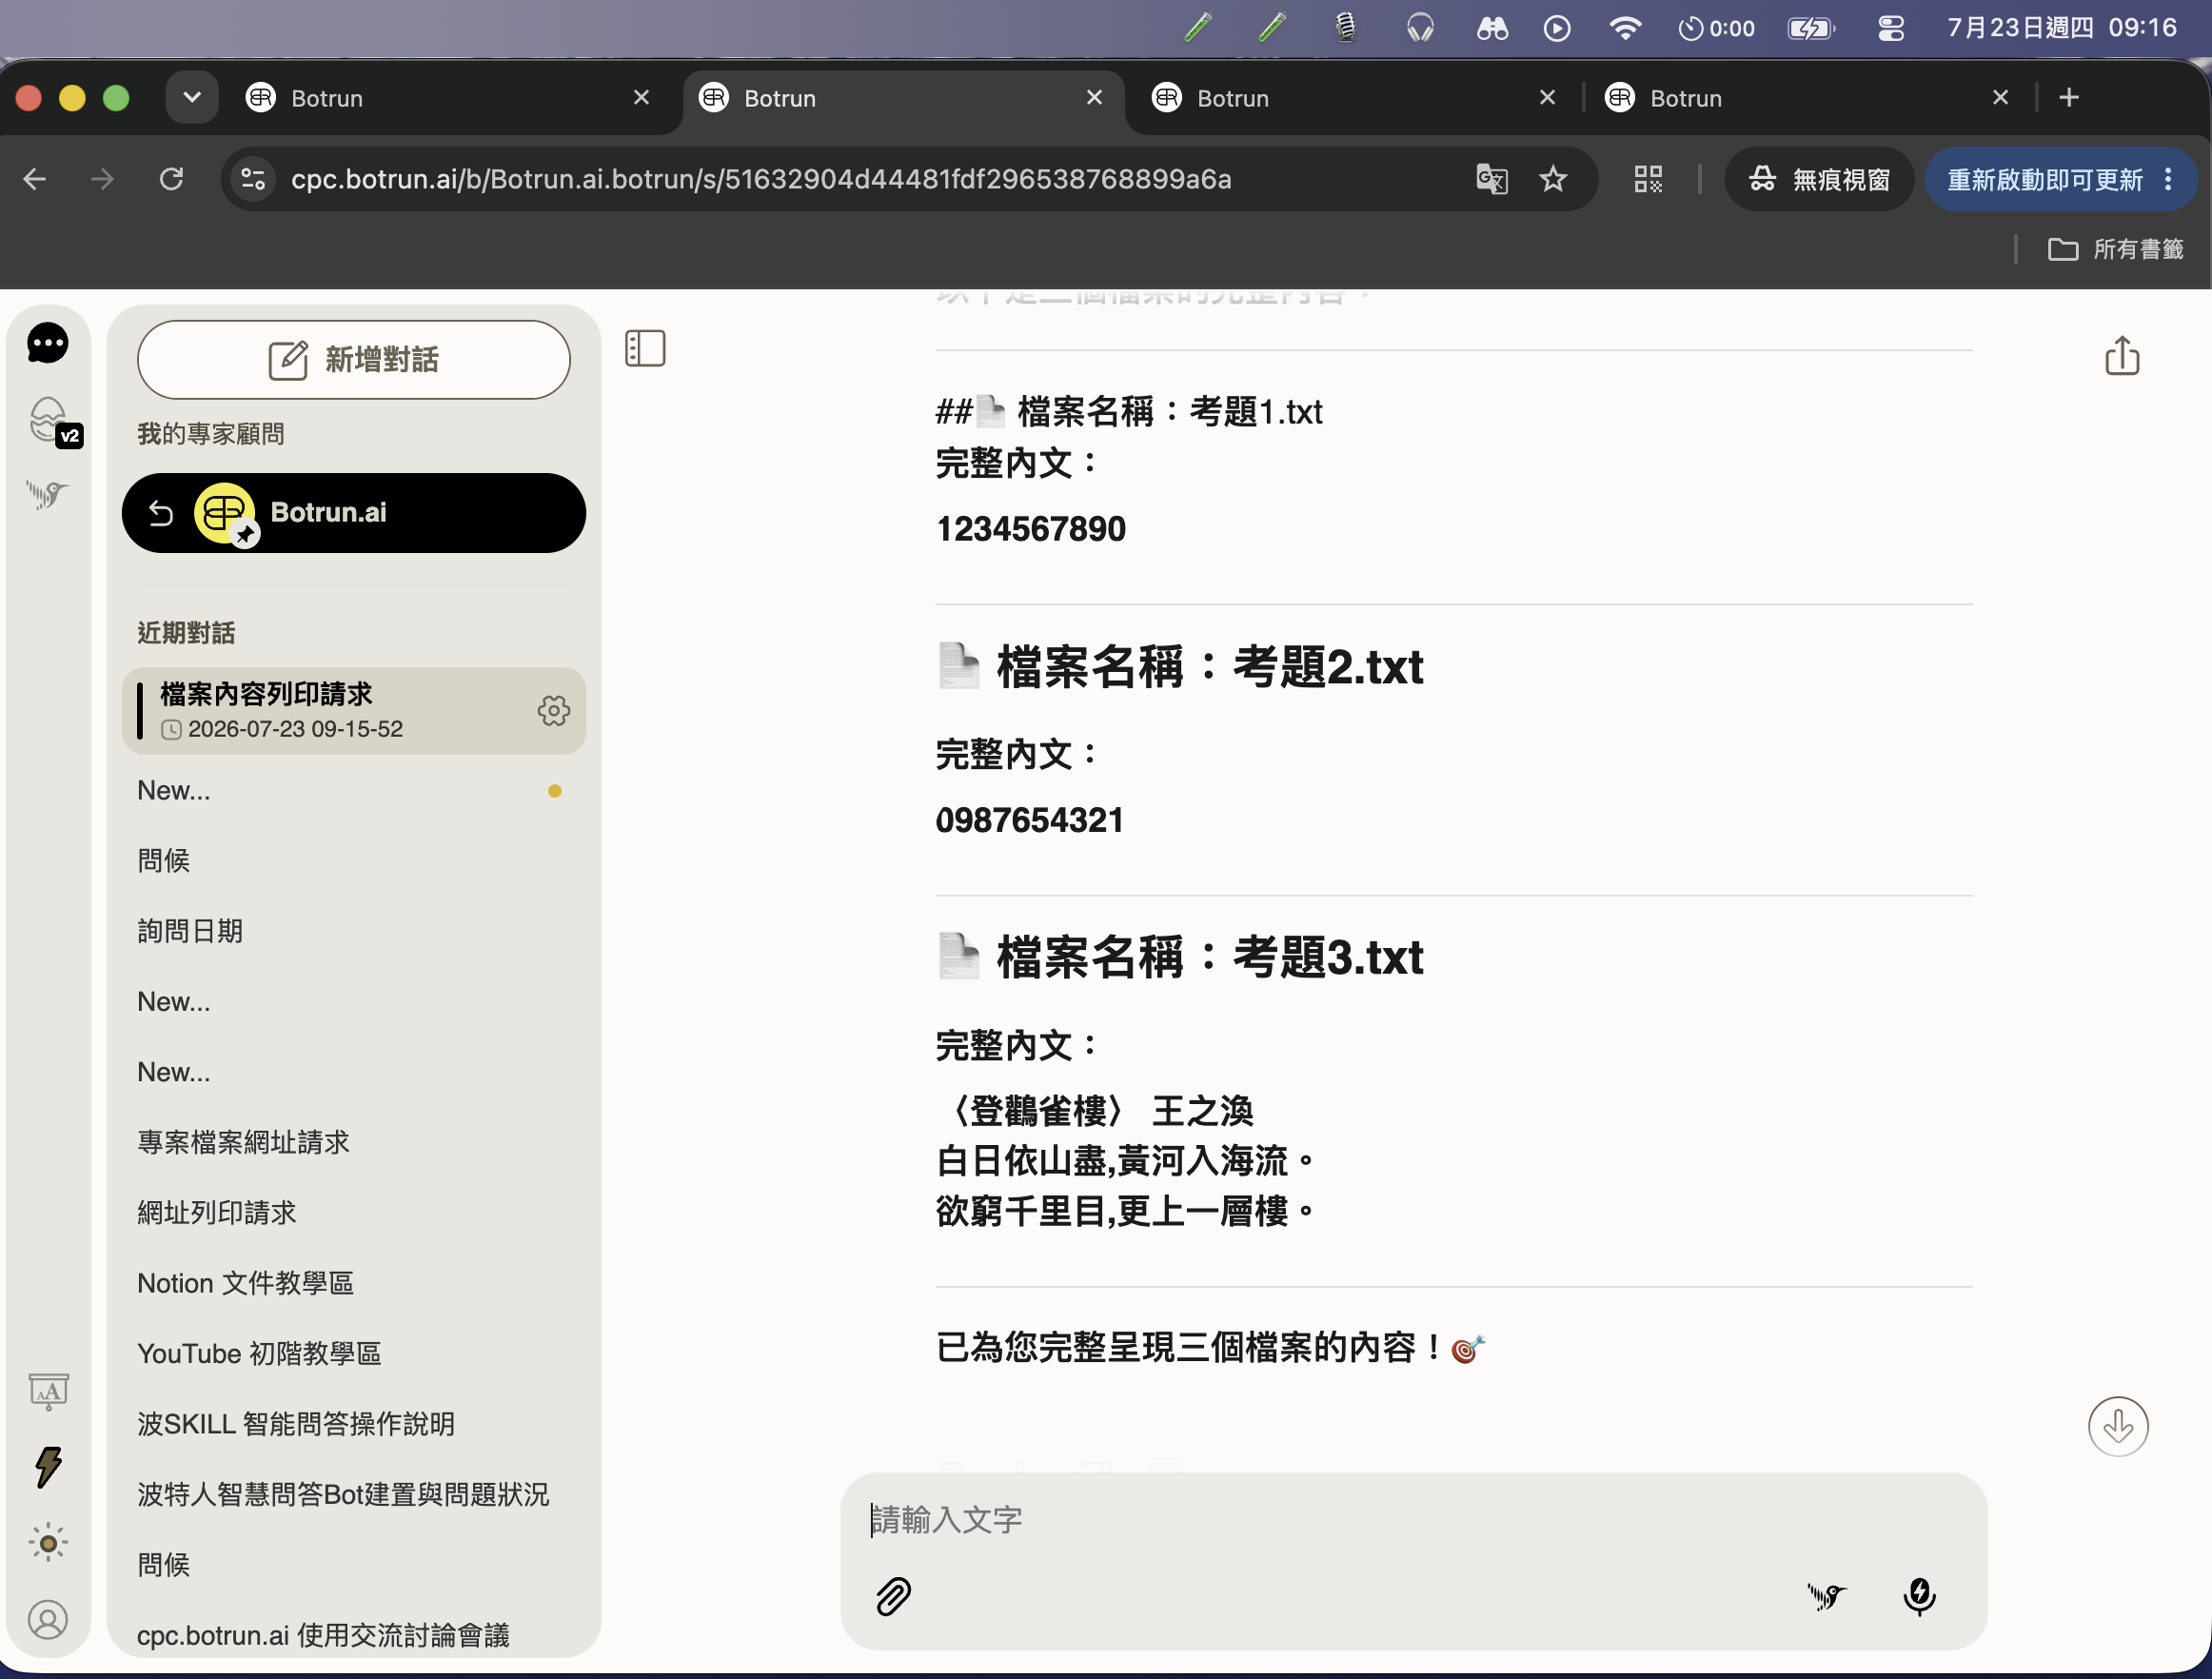Select the hummingbird icon in the left rail
The image size is (2212, 1679).
(x=47, y=494)
